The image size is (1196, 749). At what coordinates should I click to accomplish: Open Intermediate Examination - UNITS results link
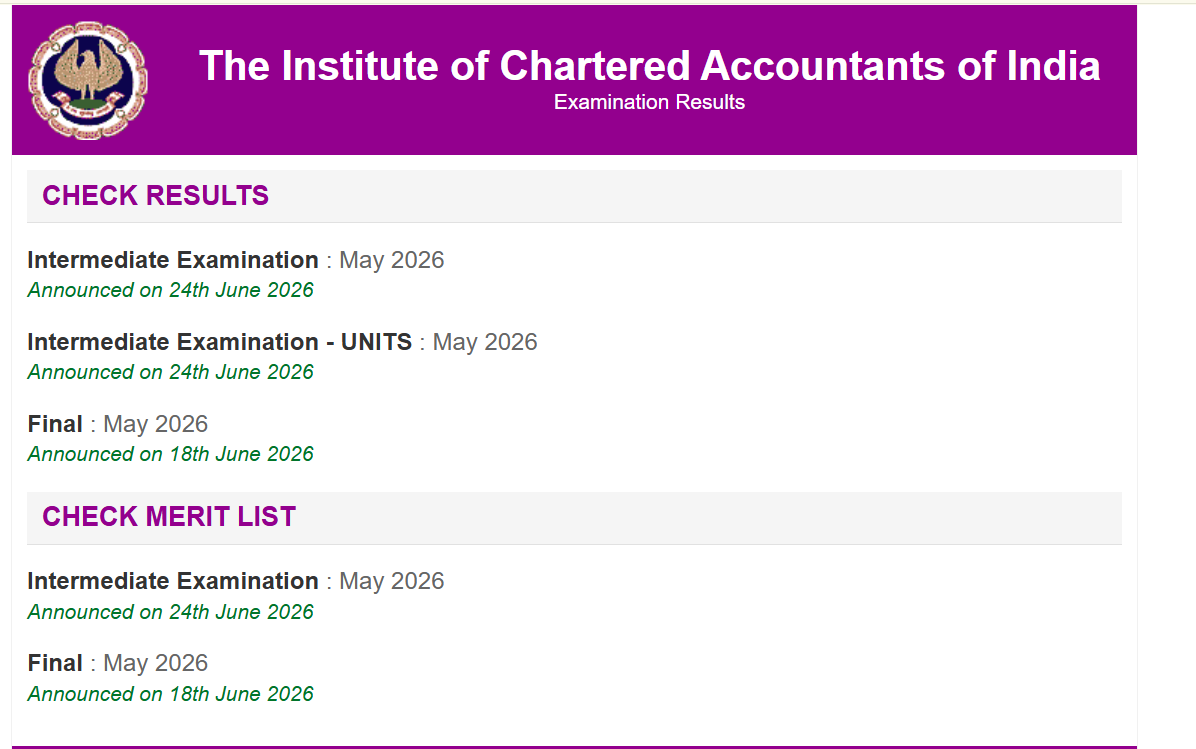click(x=220, y=342)
